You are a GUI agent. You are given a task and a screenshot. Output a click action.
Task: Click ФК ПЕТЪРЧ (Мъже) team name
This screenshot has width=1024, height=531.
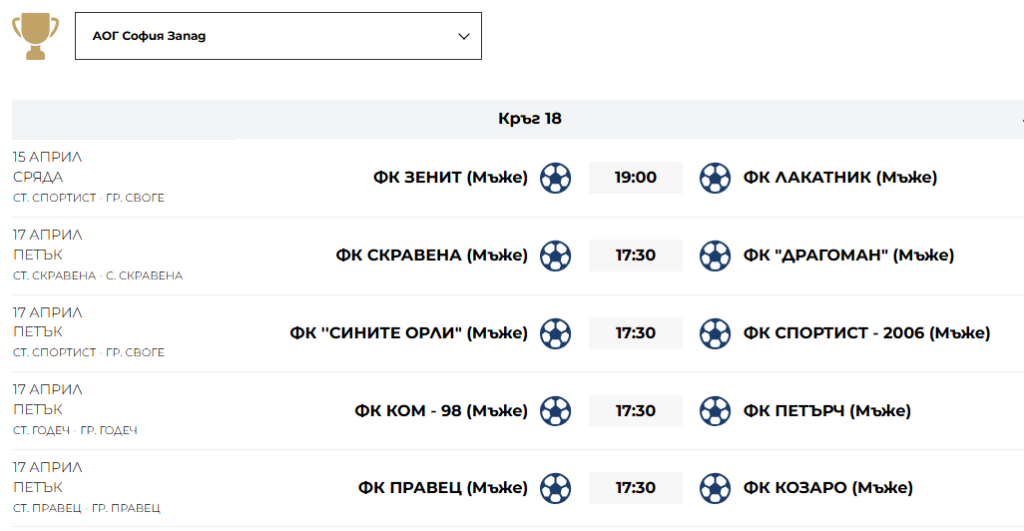[827, 411]
